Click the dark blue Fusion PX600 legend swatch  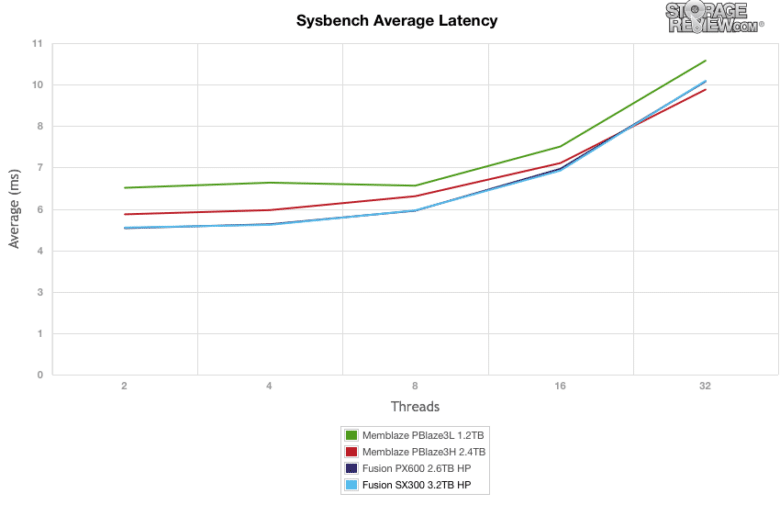point(351,468)
